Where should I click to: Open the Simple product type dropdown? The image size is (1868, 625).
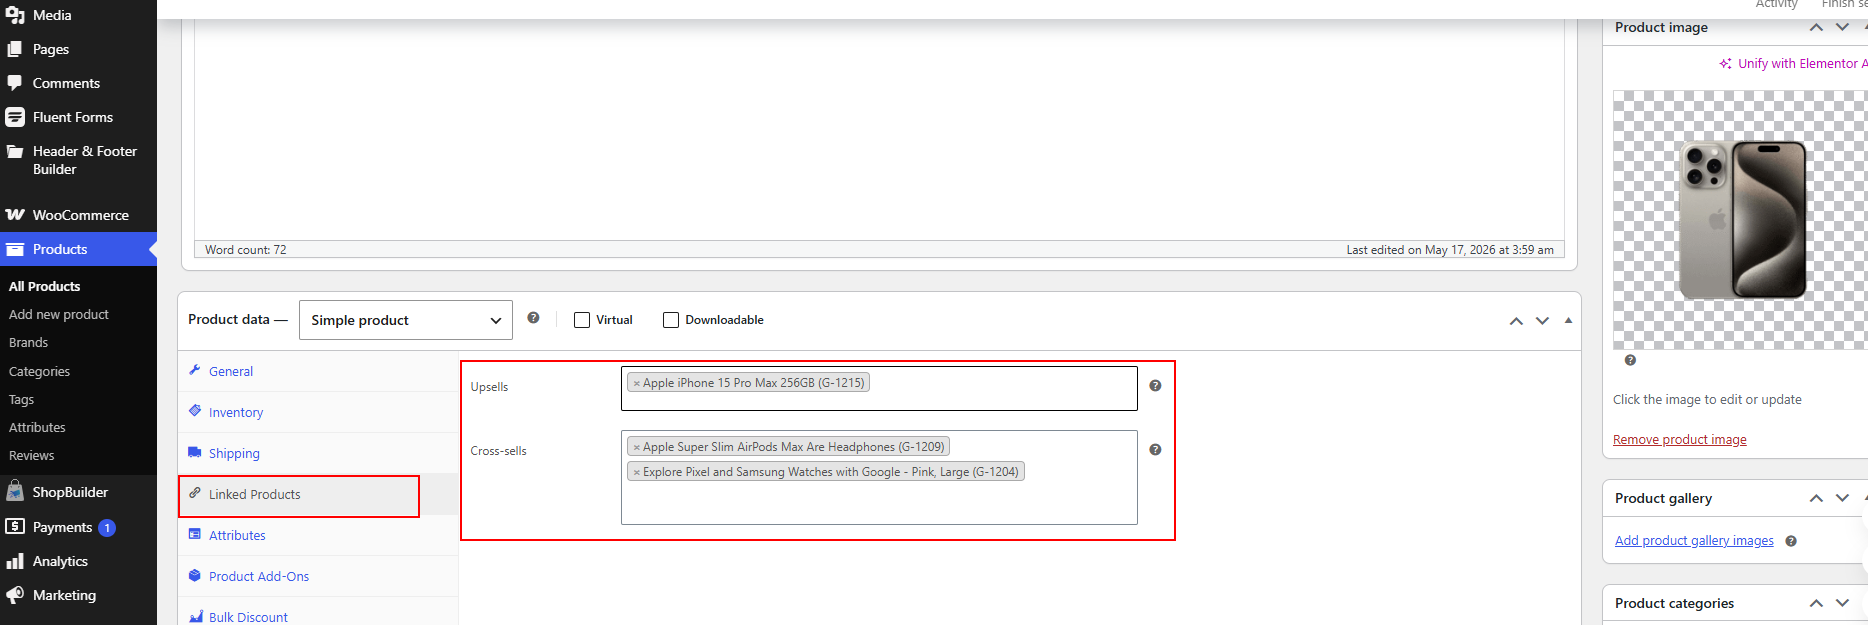point(406,320)
